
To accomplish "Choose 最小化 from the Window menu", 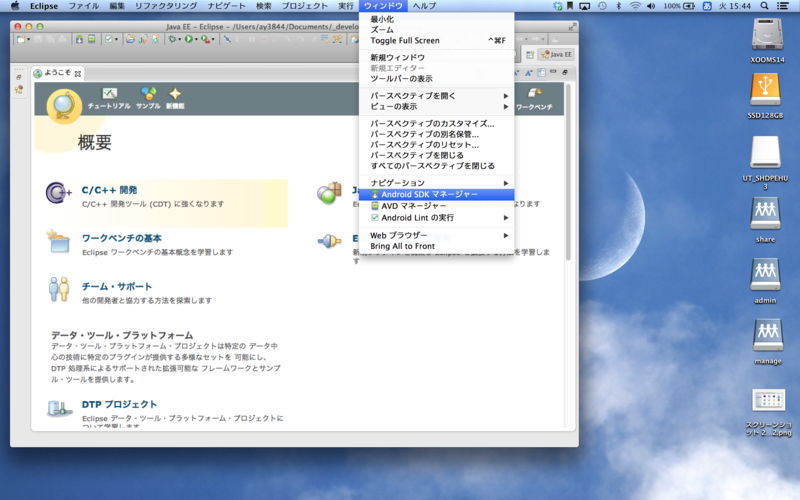I will pos(436,19).
